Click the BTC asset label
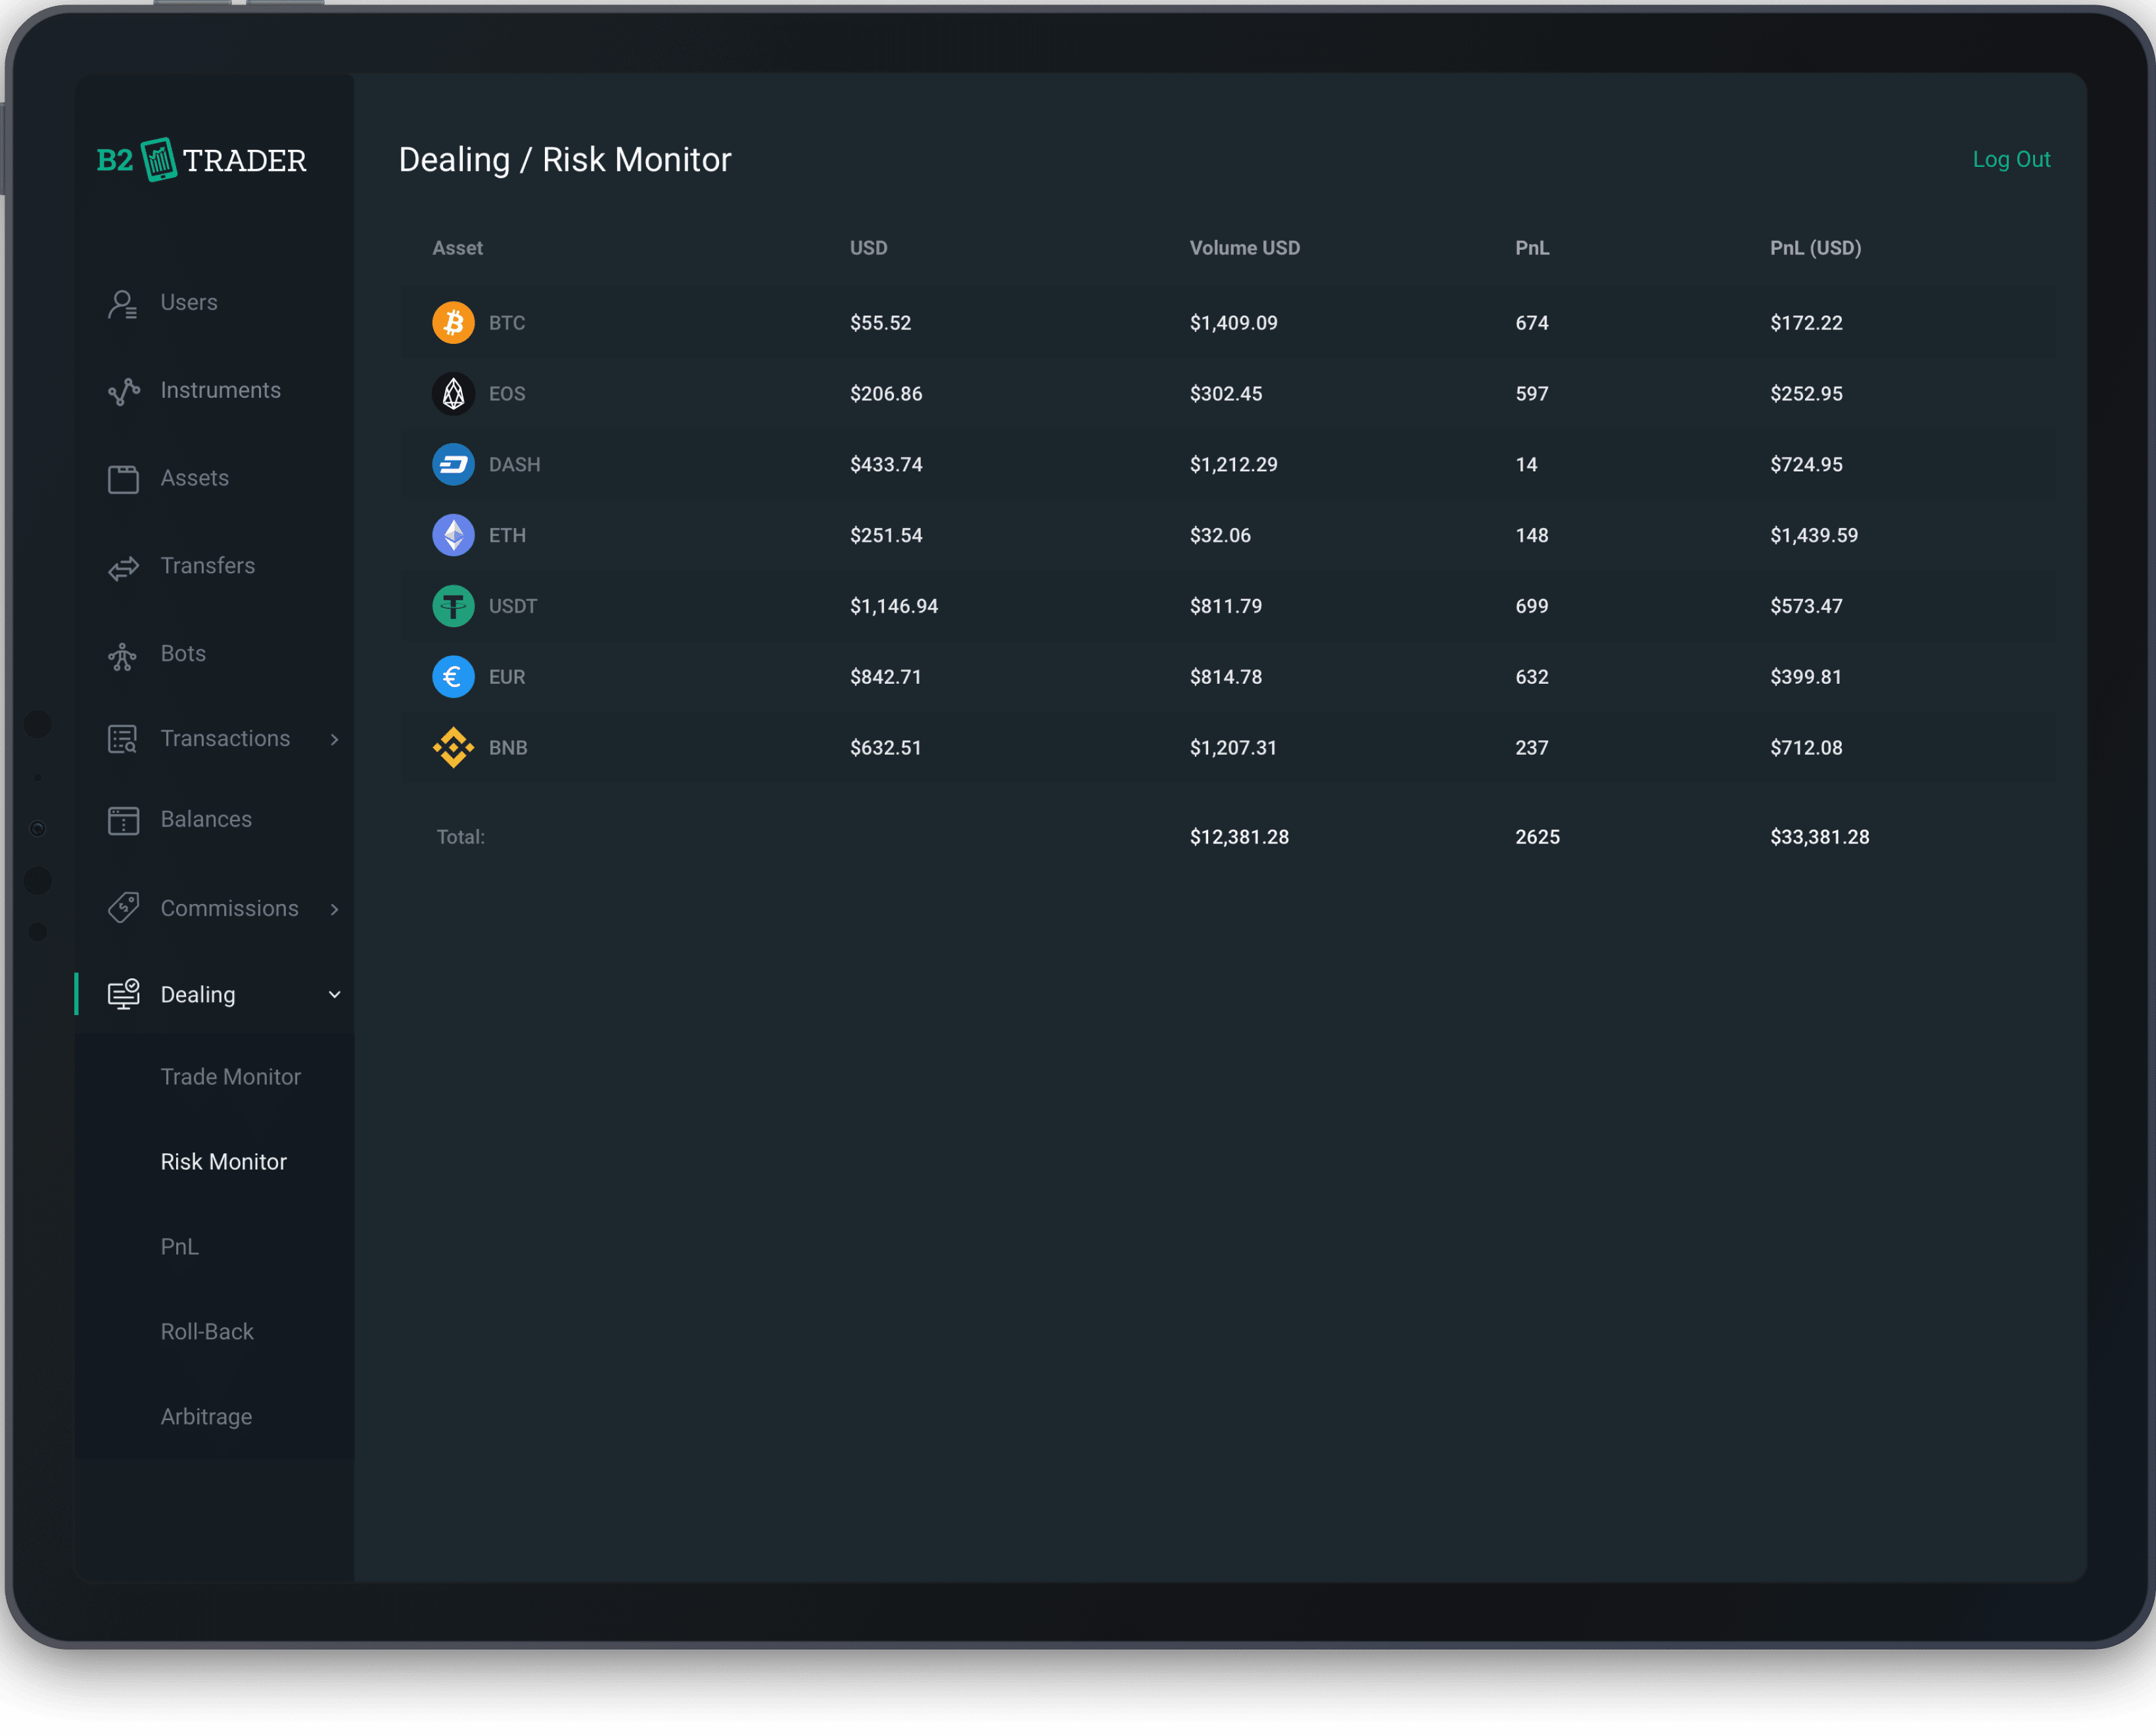The image size is (2156, 1735). pyautogui.click(x=506, y=323)
